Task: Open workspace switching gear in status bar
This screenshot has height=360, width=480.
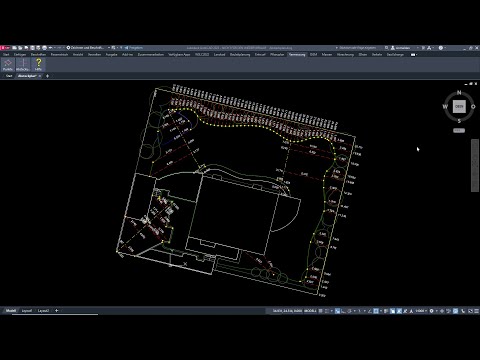Action: pyautogui.click(x=431, y=311)
